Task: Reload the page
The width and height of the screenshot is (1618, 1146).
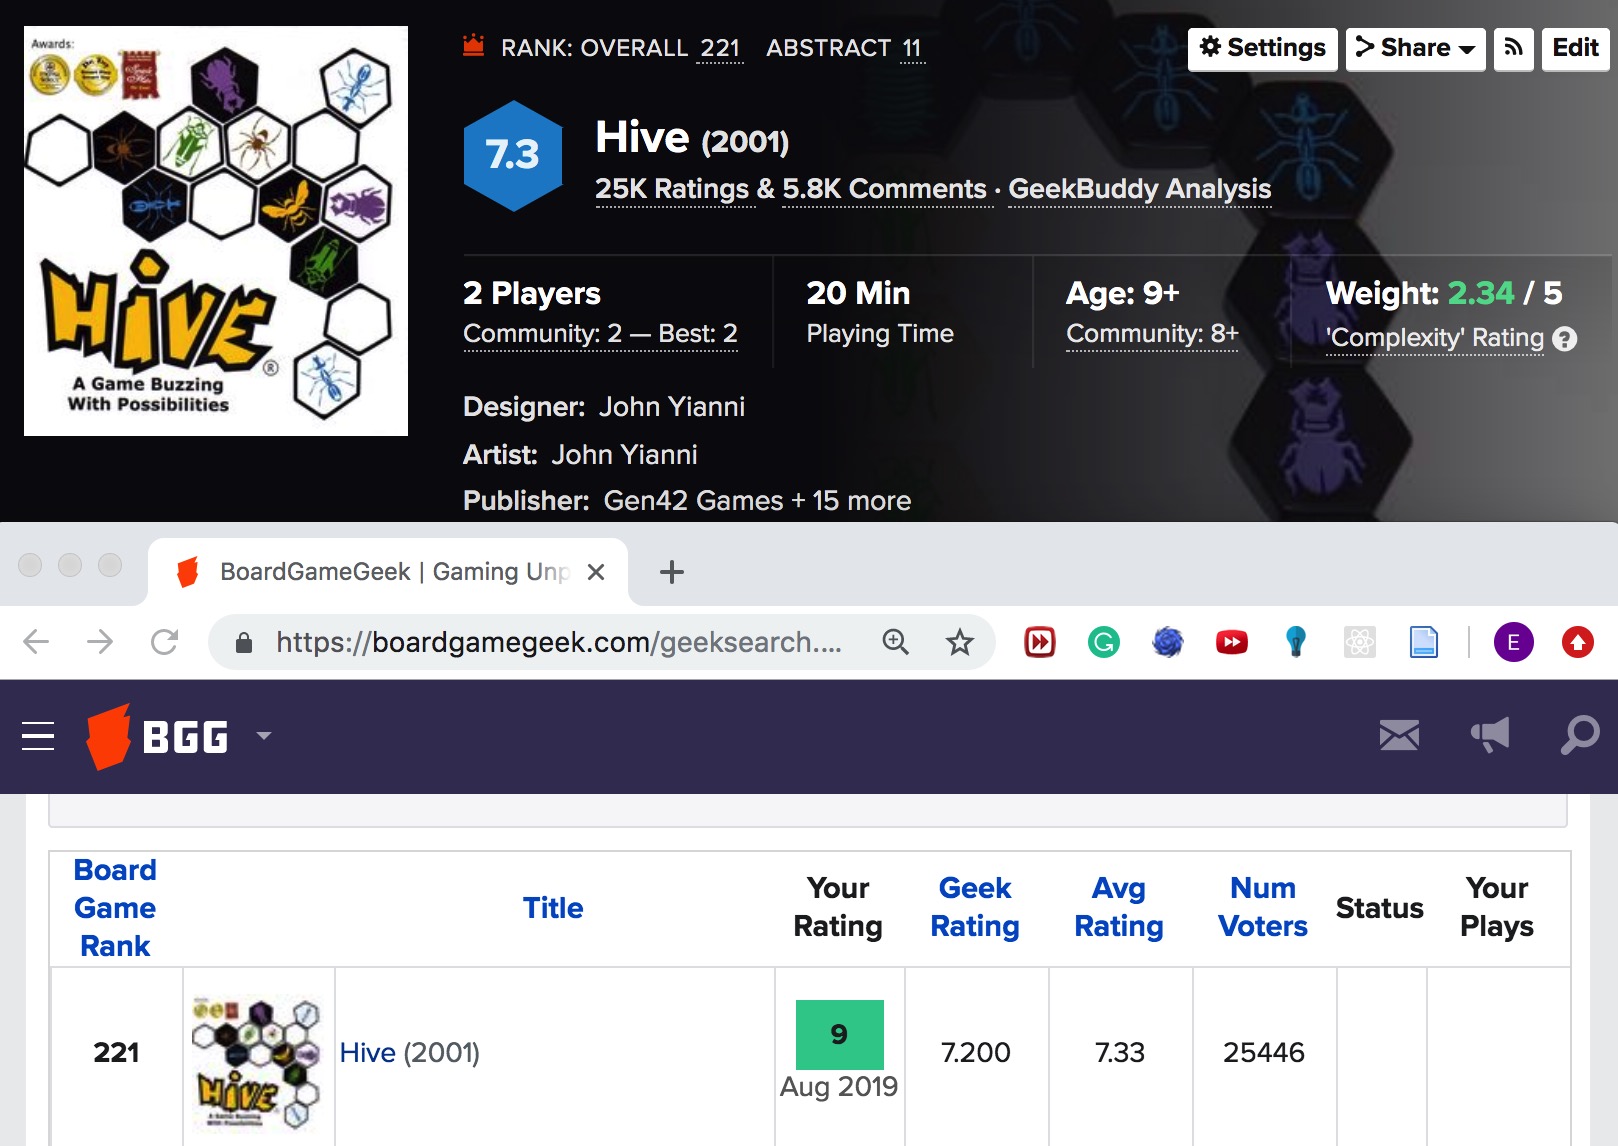Action: (164, 642)
